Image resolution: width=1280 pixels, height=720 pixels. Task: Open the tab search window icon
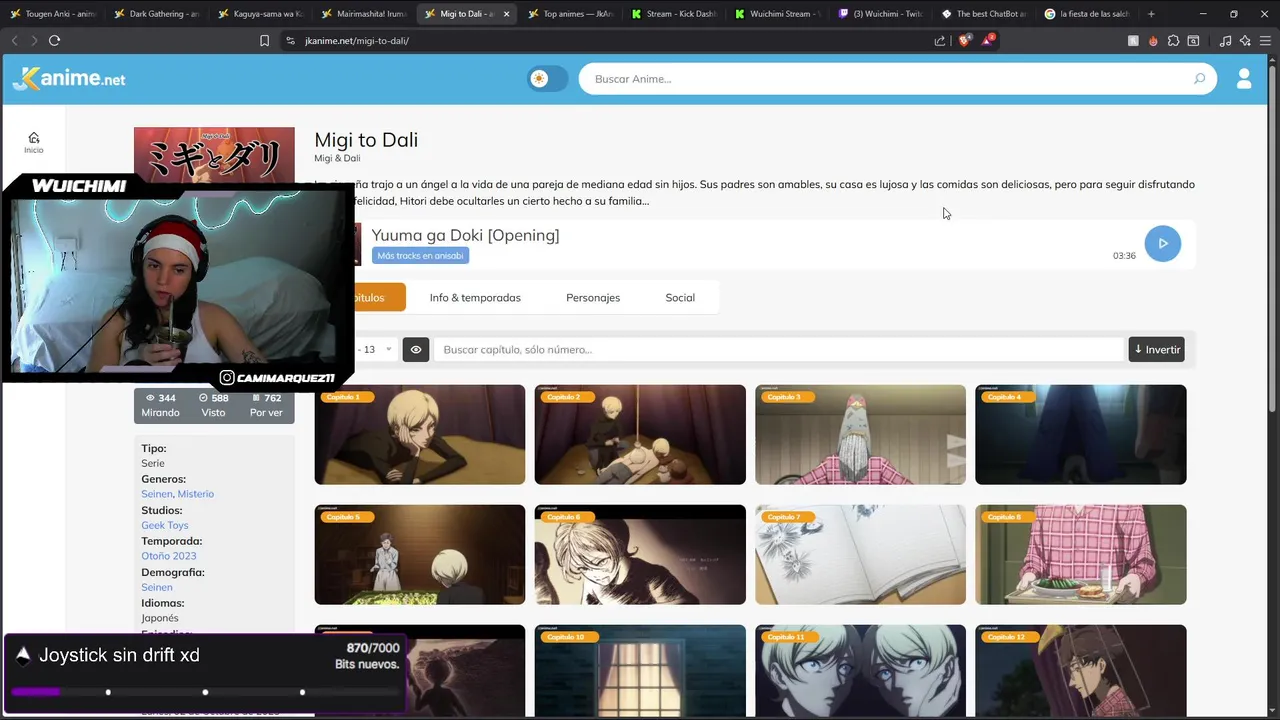click(1193, 41)
